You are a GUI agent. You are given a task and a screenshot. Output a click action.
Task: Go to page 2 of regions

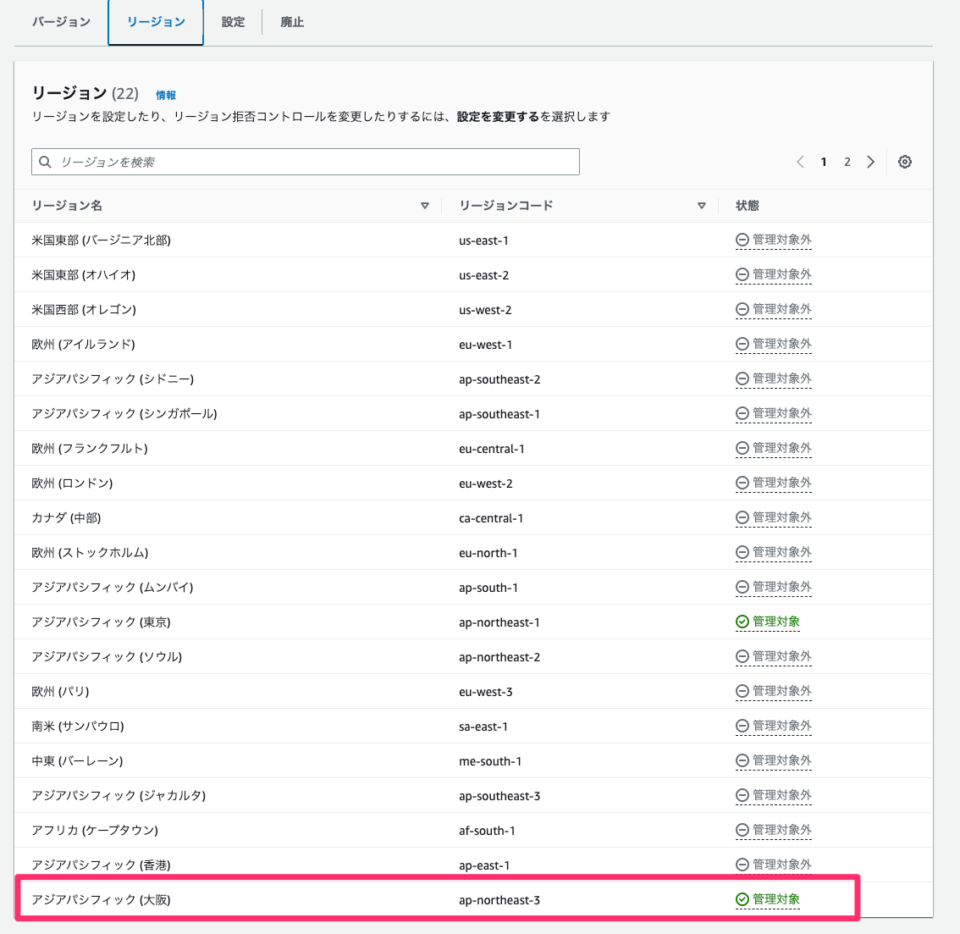coord(847,162)
